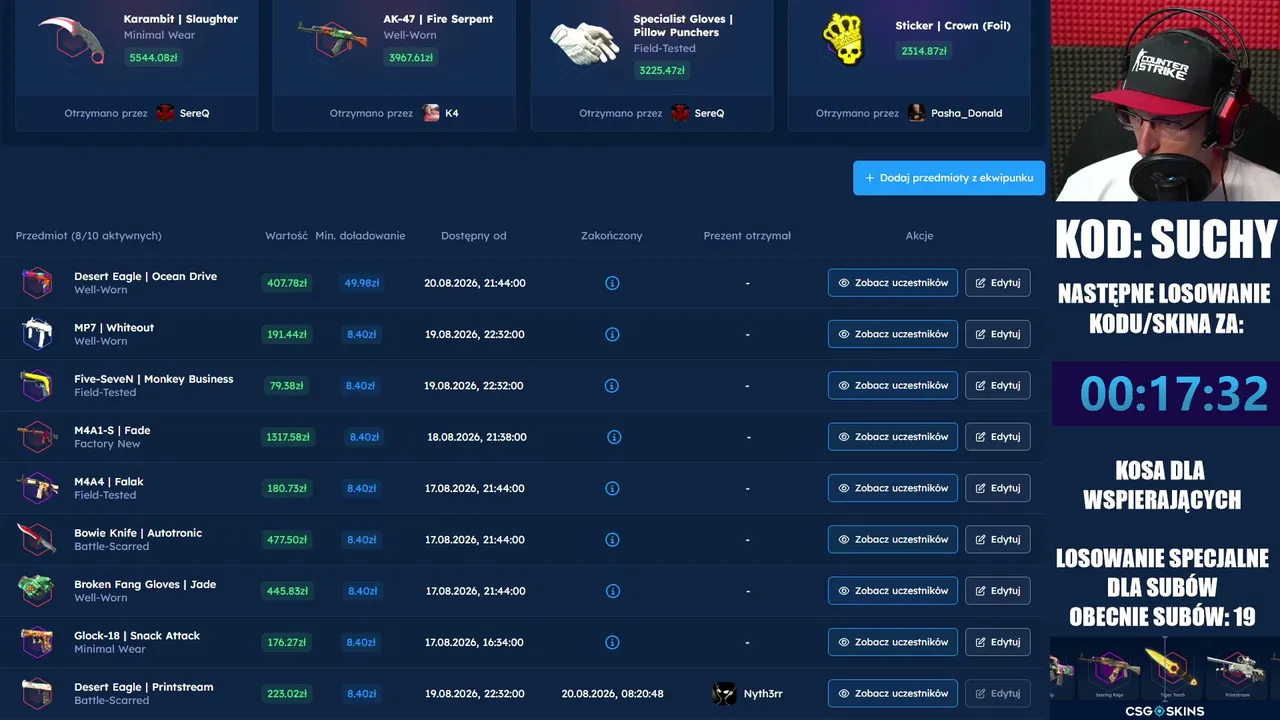This screenshot has height=720, width=1280.
Task: Click the SereQ username under Karambit Slaughter
Action: pos(195,113)
